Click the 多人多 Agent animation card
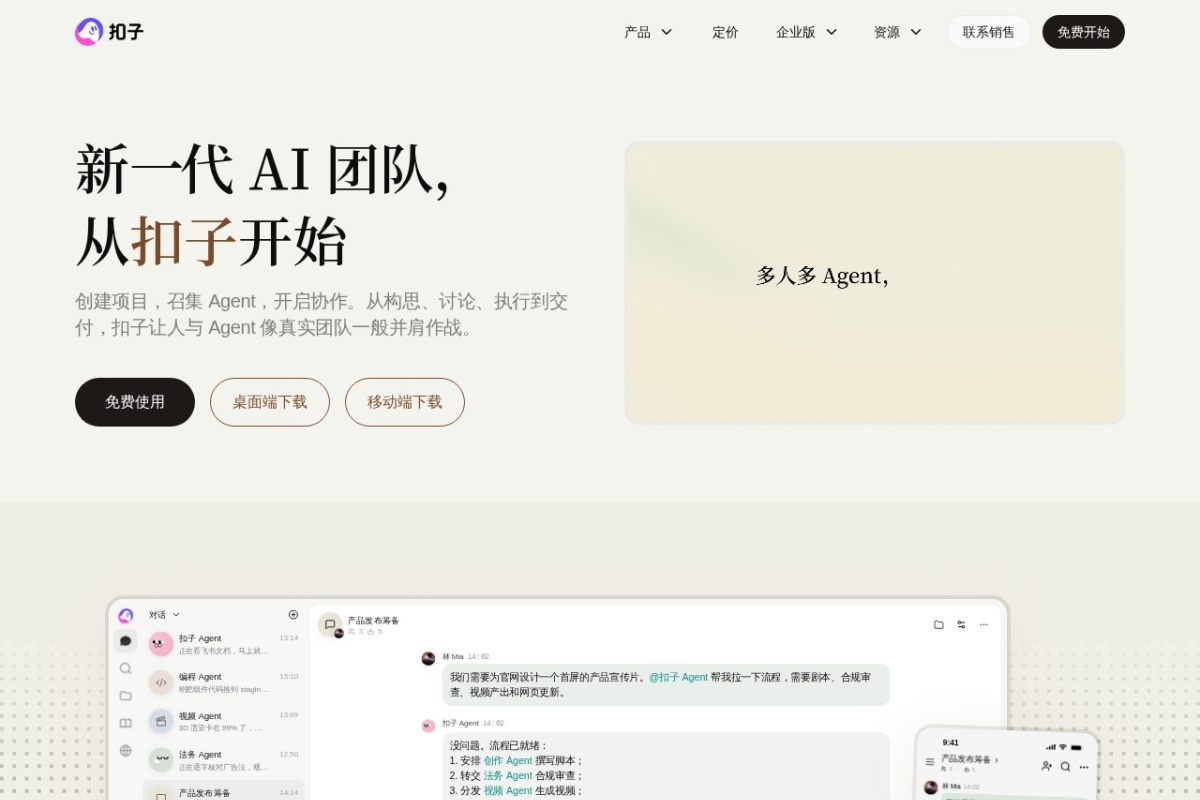This screenshot has width=1200, height=800. point(875,282)
